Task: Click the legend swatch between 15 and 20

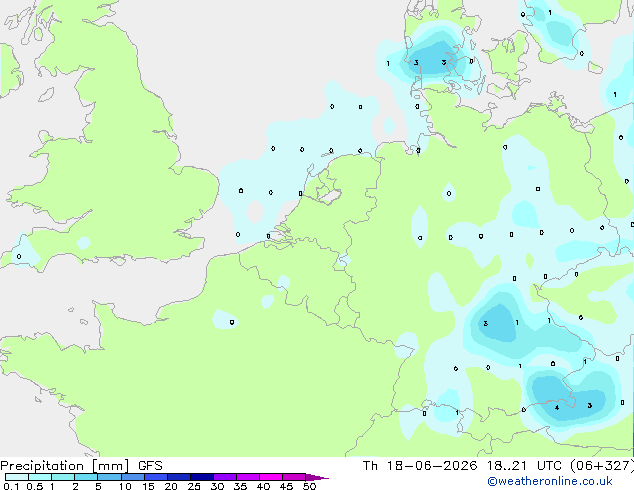Action: [155, 477]
